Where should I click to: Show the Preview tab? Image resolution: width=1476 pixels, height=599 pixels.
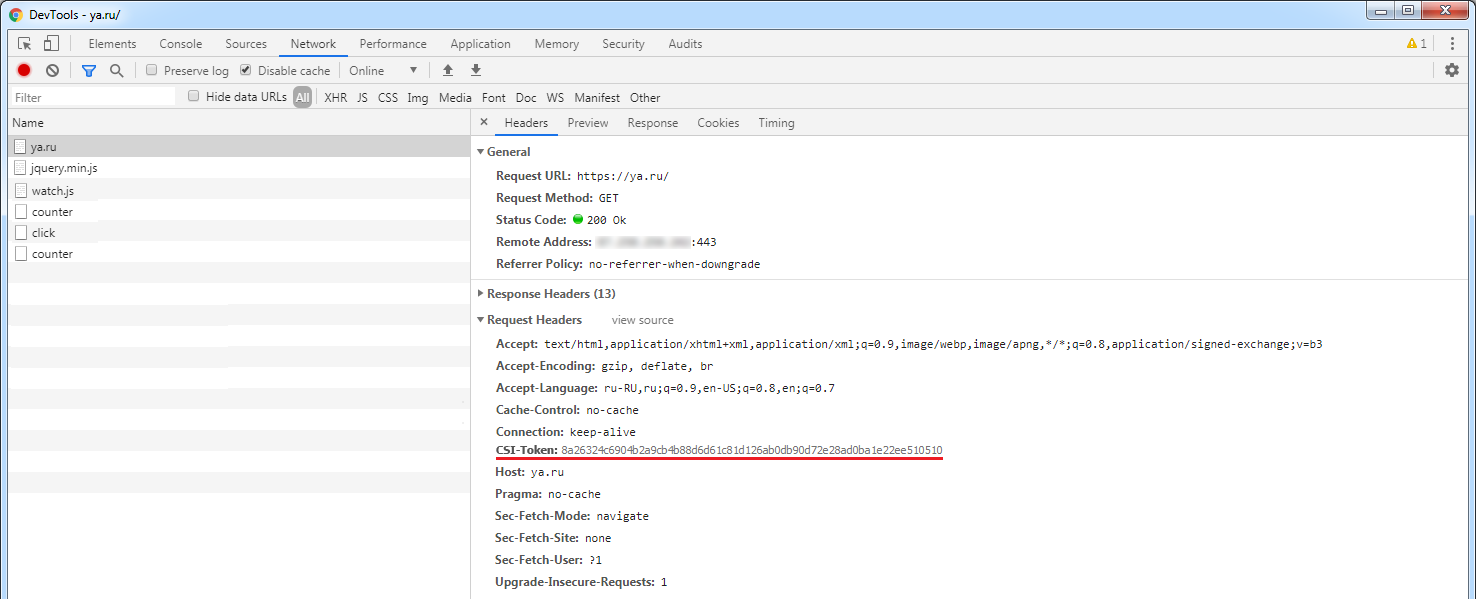pyautogui.click(x=588, y=123)
